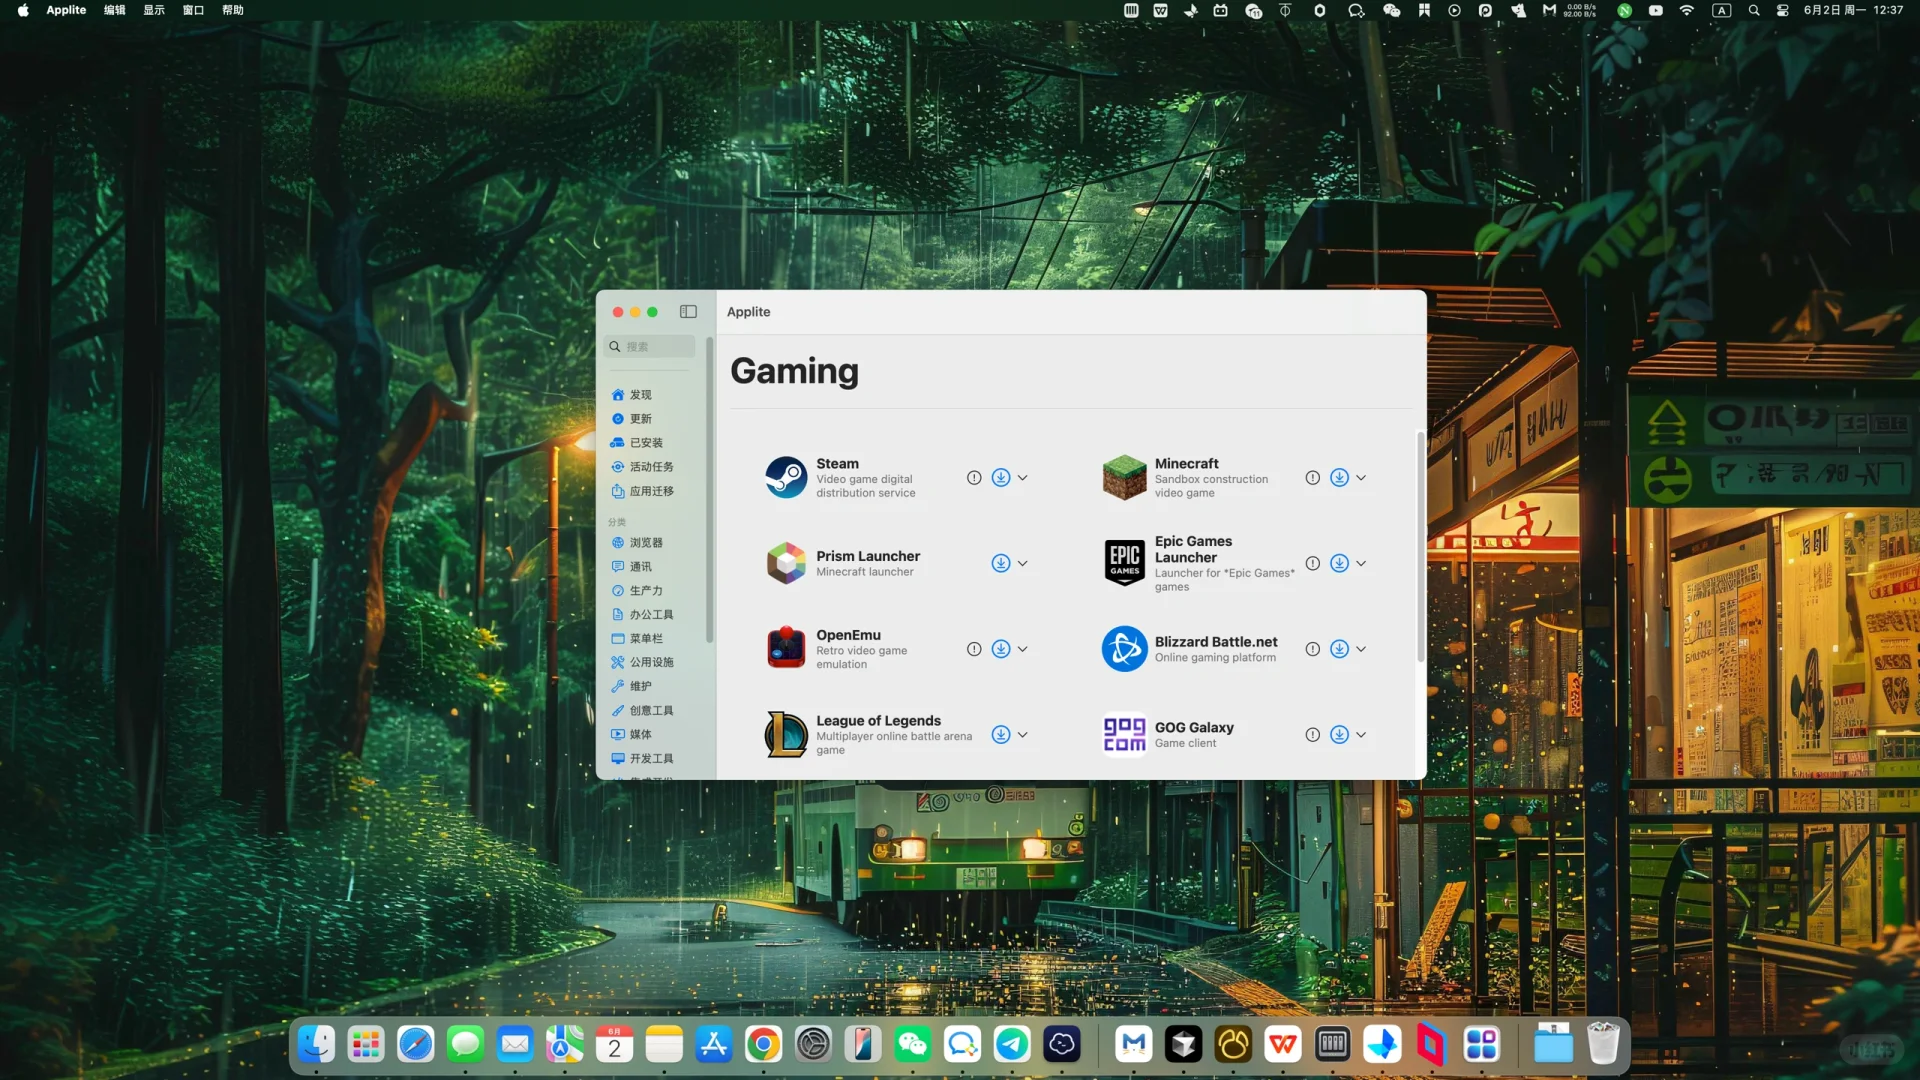The width and height of the screenshot is (1920, 1080).
Task: Open the 帮助 menu
Action: (234, 10)
